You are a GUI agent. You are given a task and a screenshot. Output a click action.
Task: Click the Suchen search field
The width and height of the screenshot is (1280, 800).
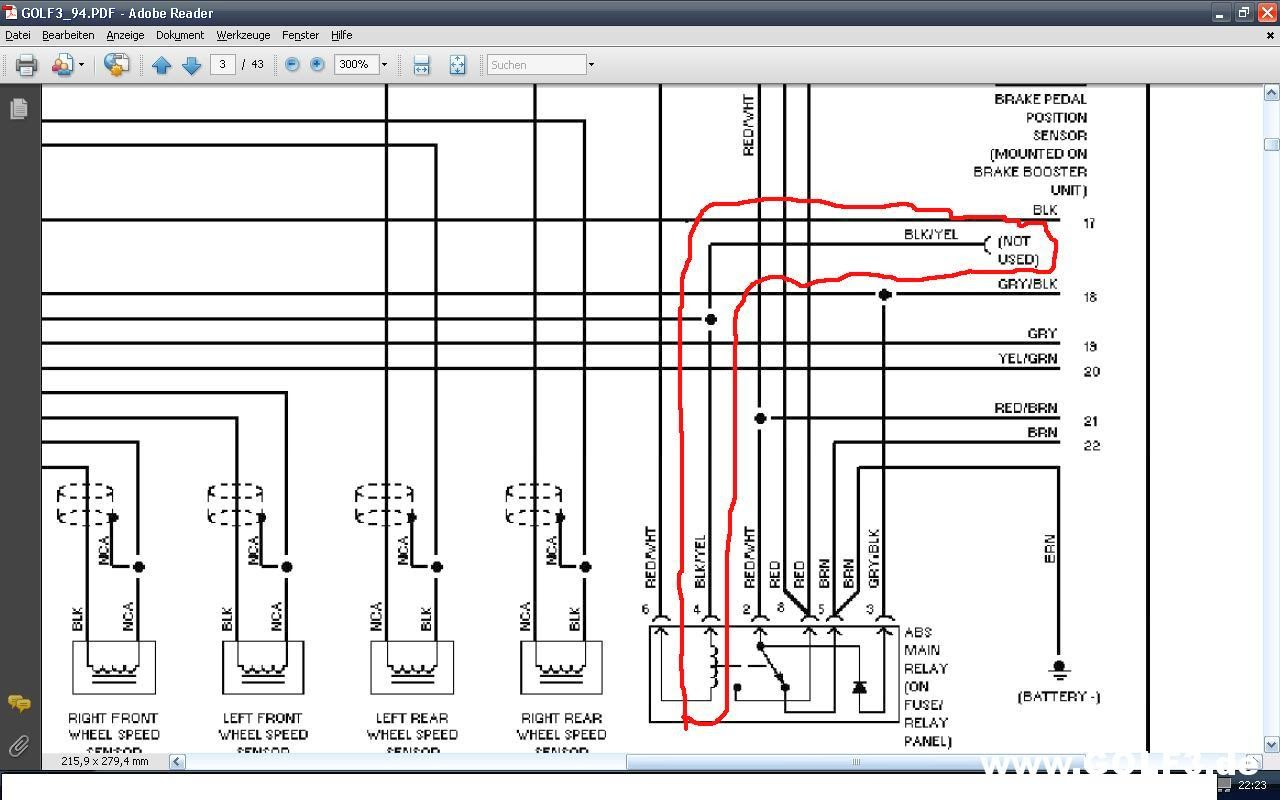(x=536, y=64)
